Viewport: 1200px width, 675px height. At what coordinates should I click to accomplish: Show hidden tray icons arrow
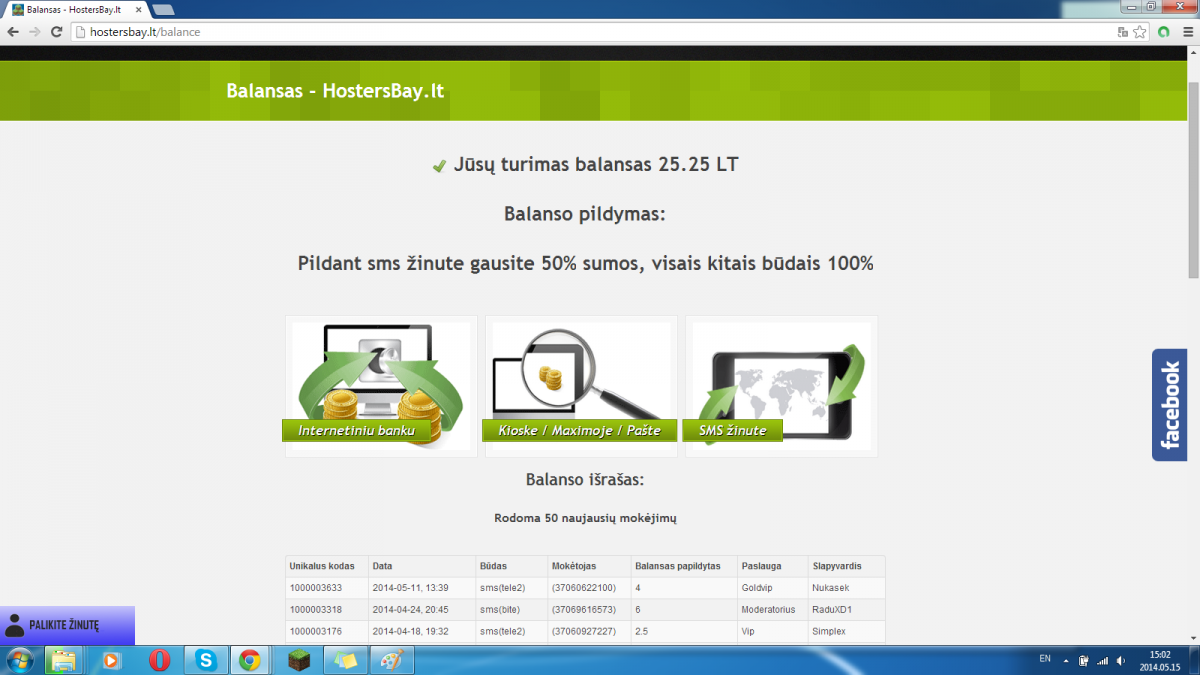point(1066,660)
